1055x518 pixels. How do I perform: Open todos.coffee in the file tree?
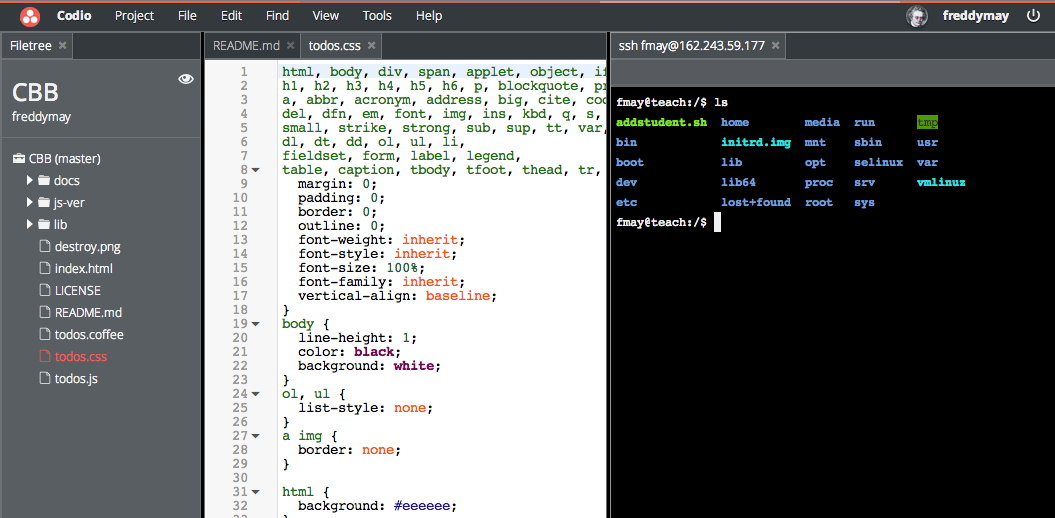click(x=89, y=335)
